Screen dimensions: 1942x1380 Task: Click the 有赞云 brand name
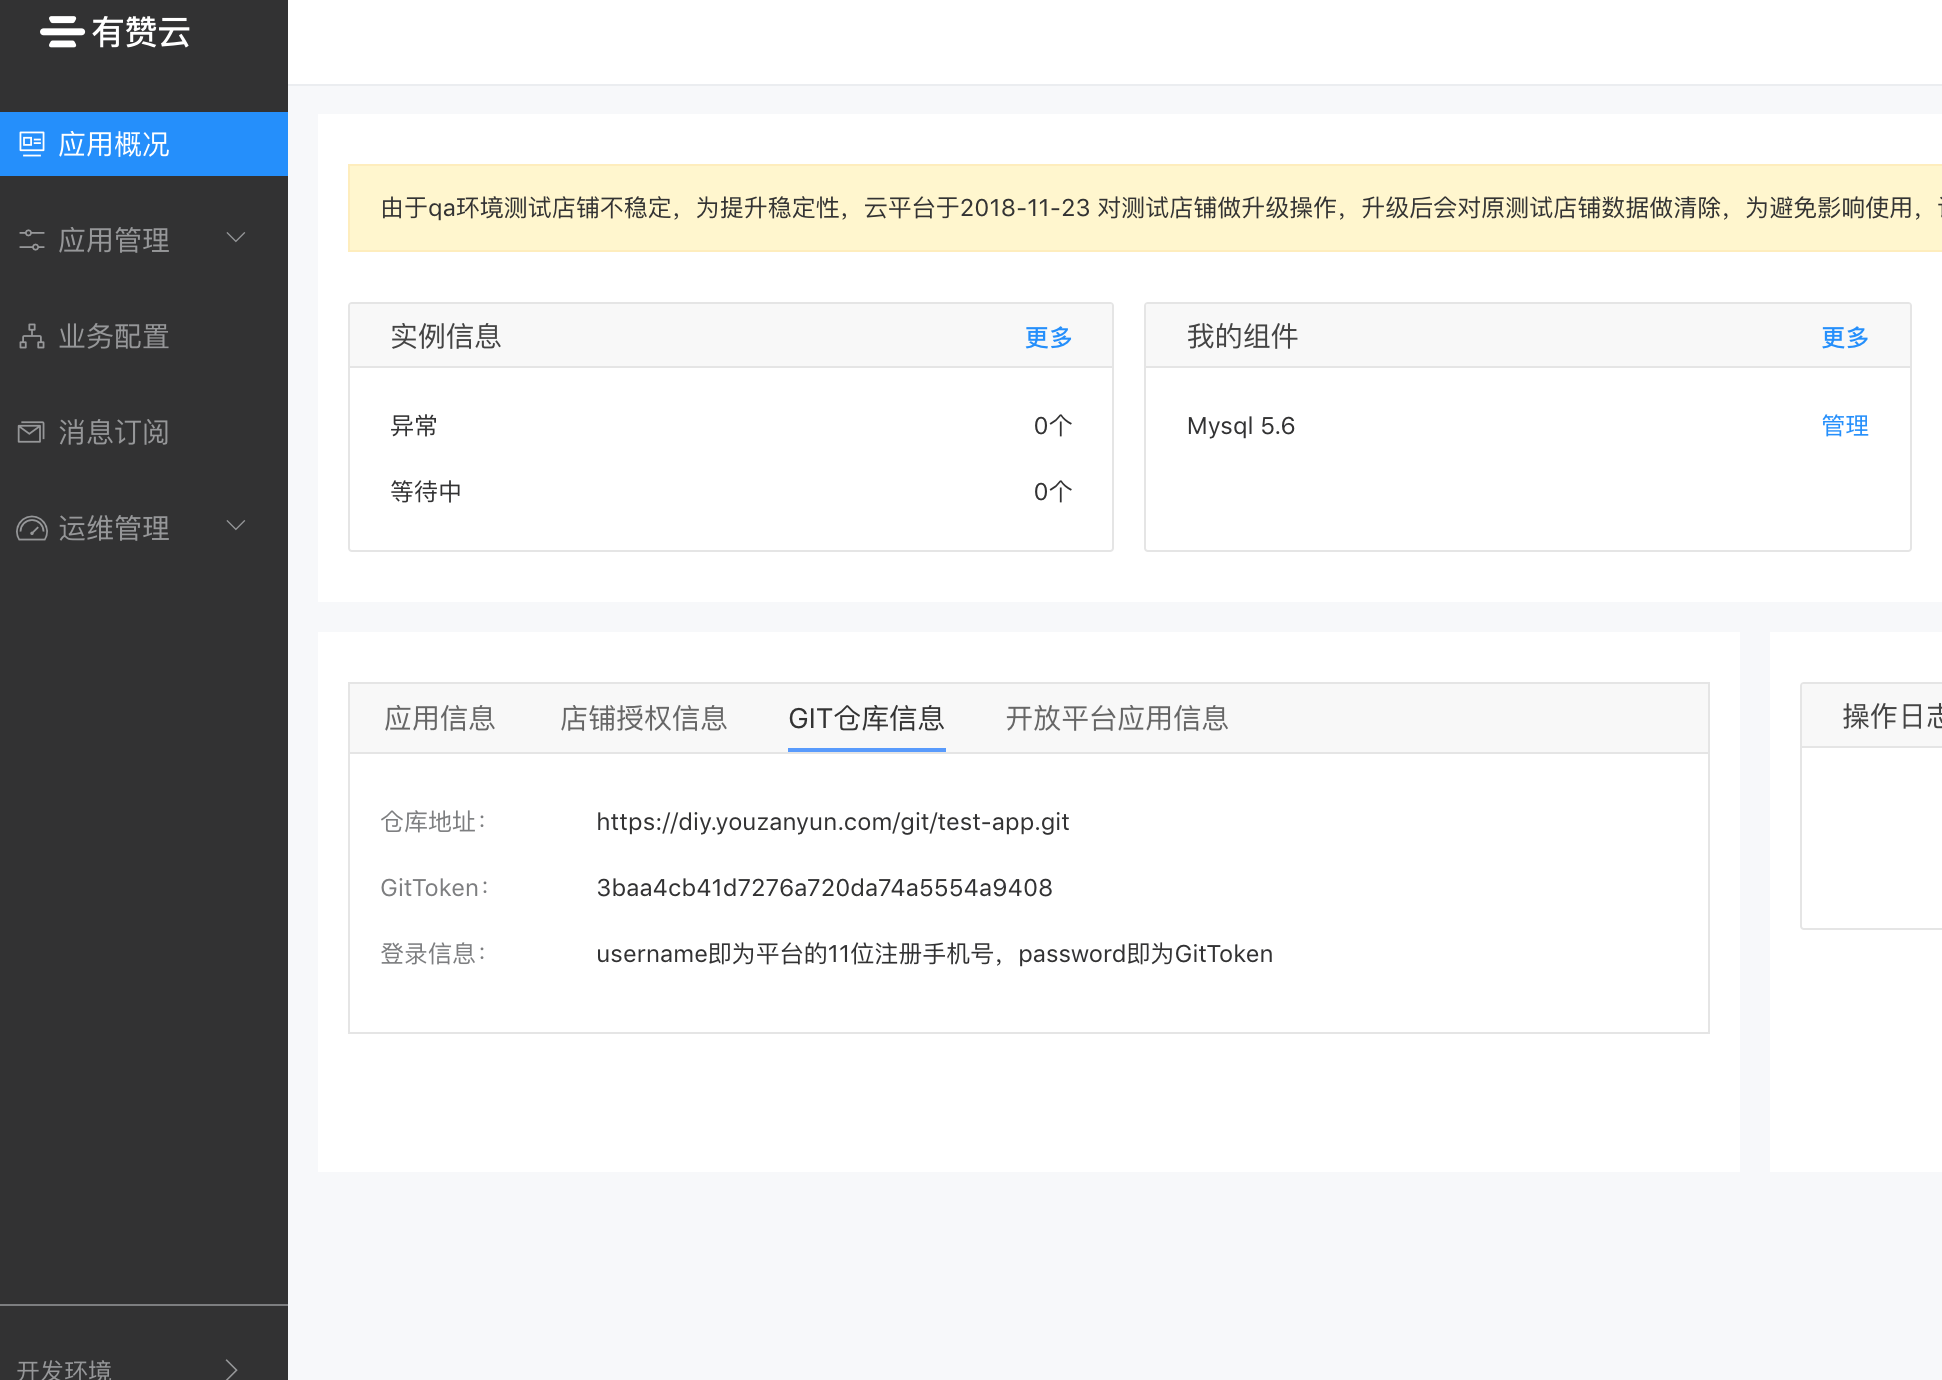141,32
